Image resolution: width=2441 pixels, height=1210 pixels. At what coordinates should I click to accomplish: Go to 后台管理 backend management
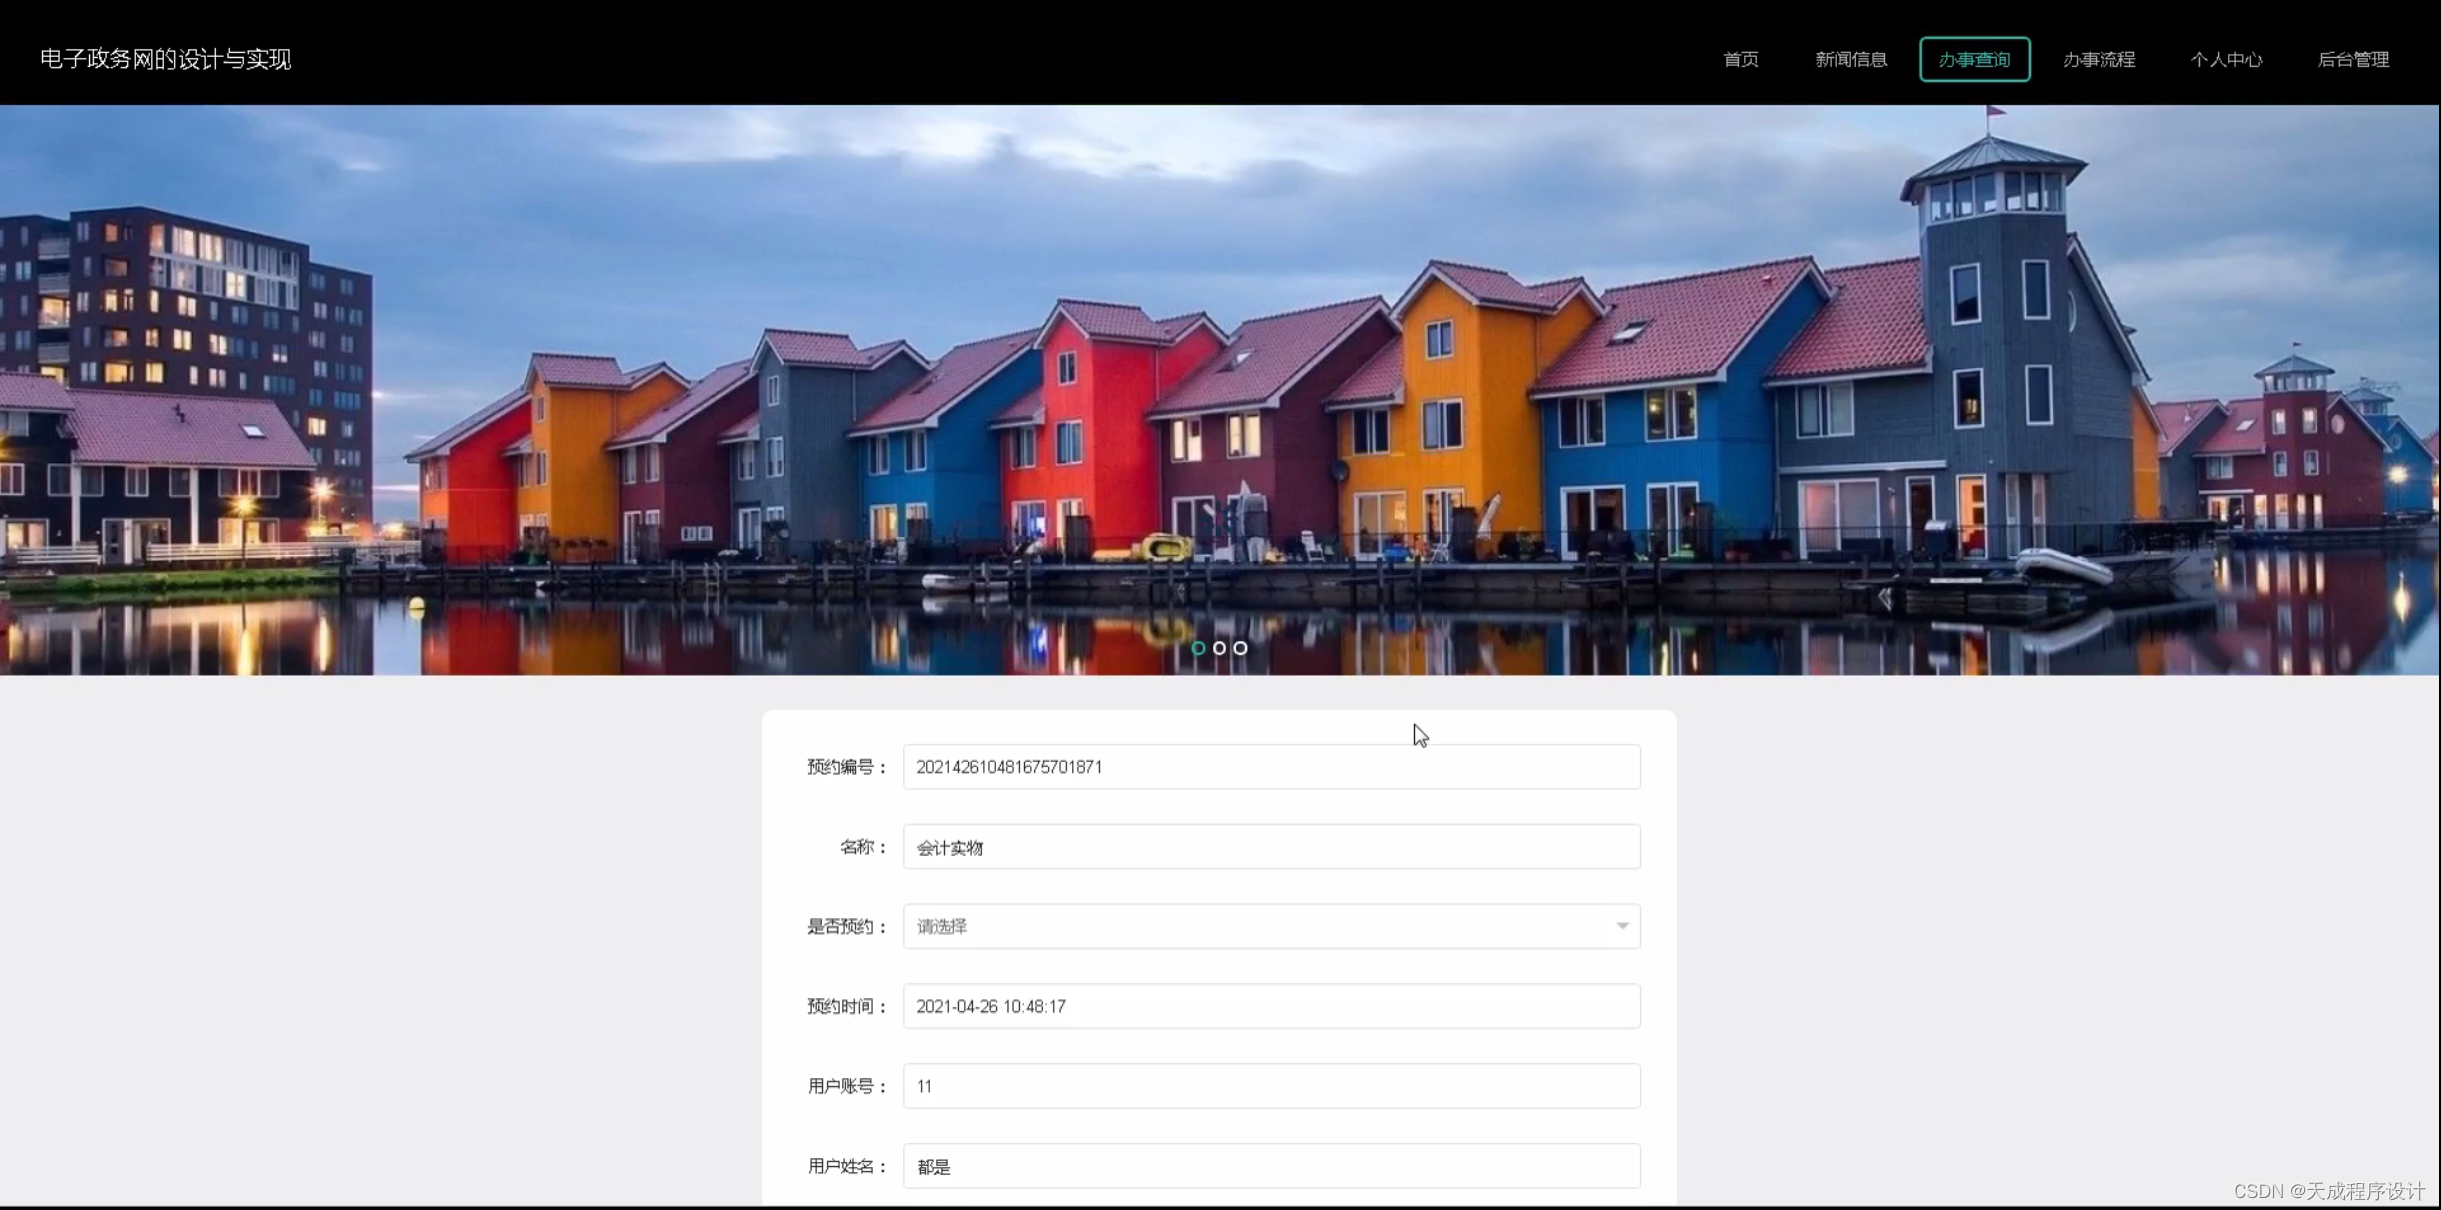[2352, 59]
